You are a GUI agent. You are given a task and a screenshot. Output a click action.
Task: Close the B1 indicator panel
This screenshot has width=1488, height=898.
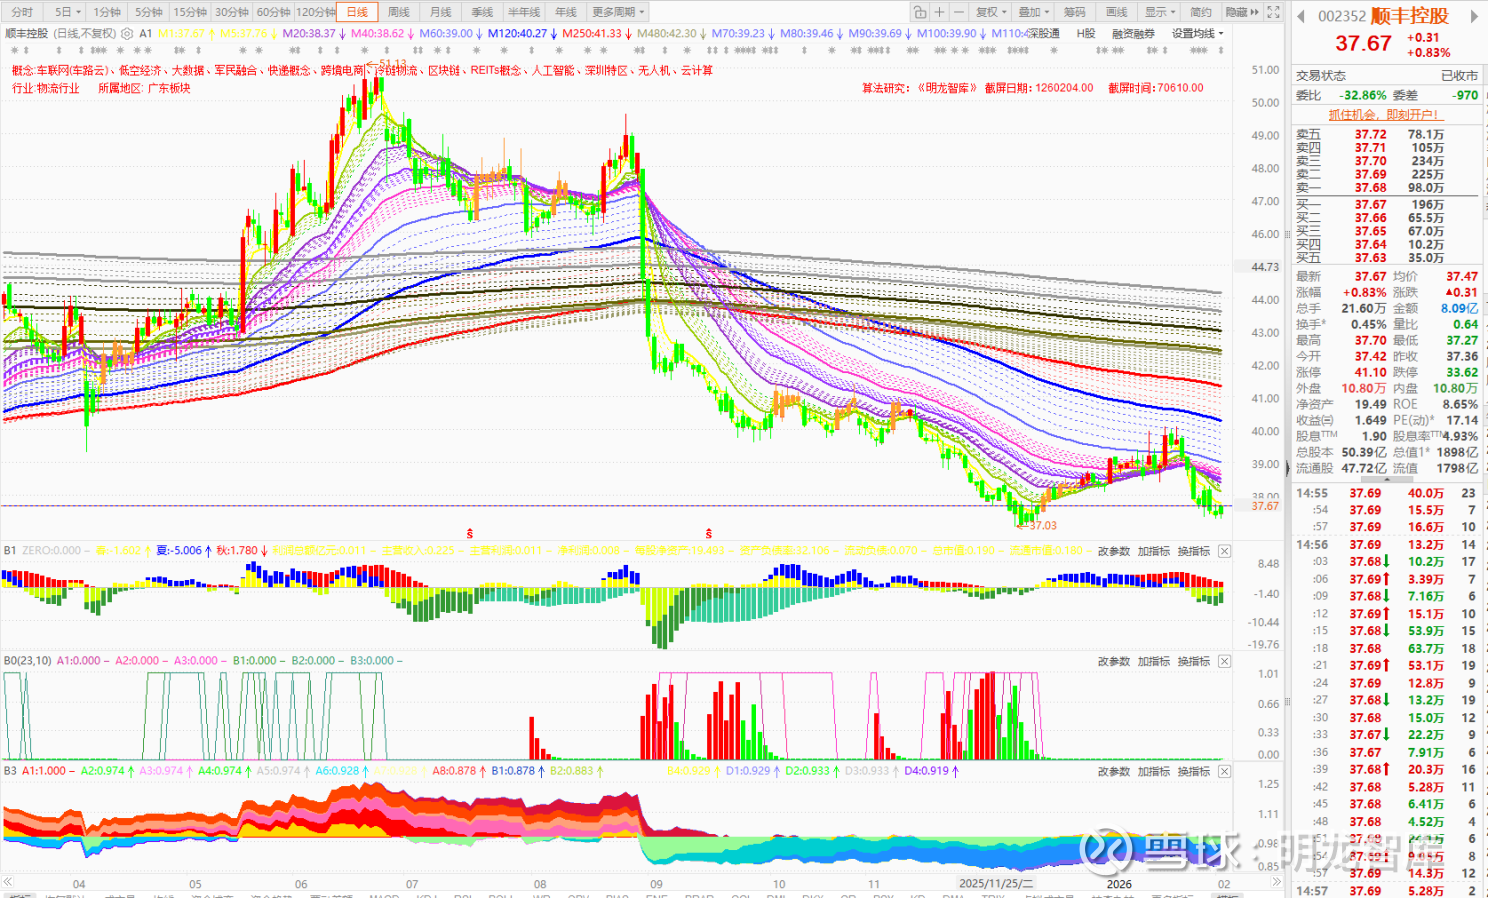tap(1224, 551)
